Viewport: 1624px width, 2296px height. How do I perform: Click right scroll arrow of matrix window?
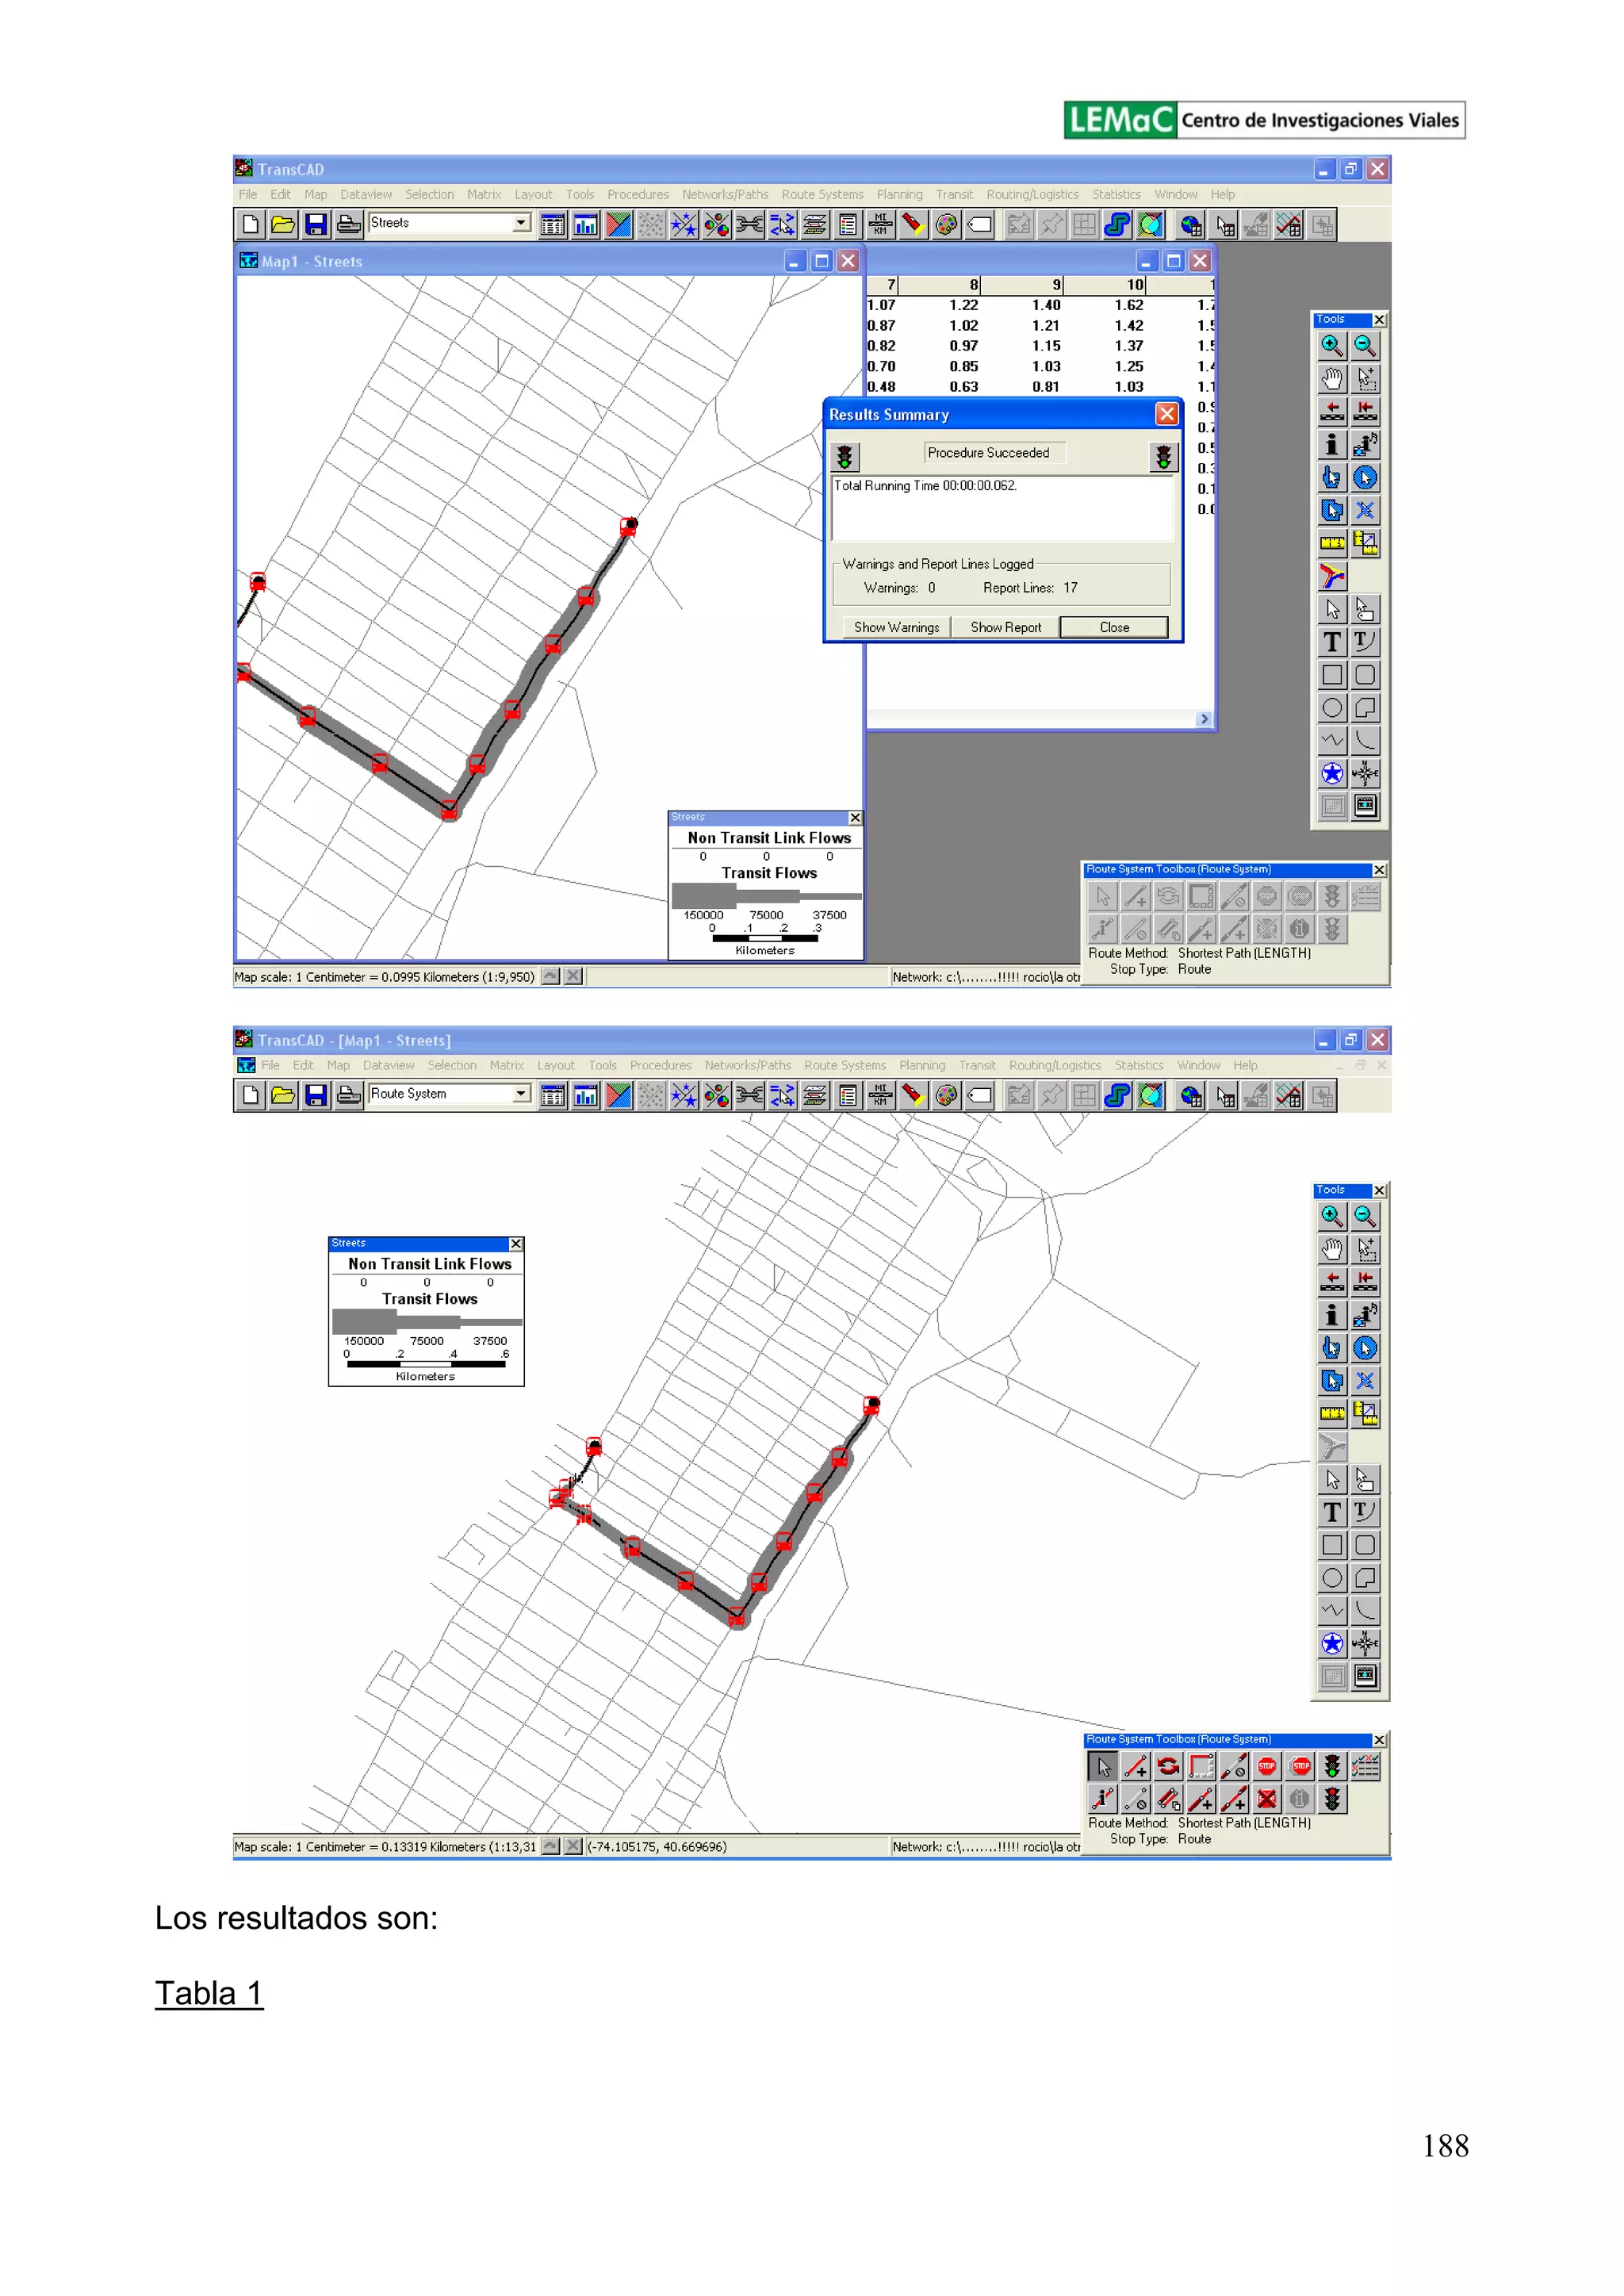1204,719
